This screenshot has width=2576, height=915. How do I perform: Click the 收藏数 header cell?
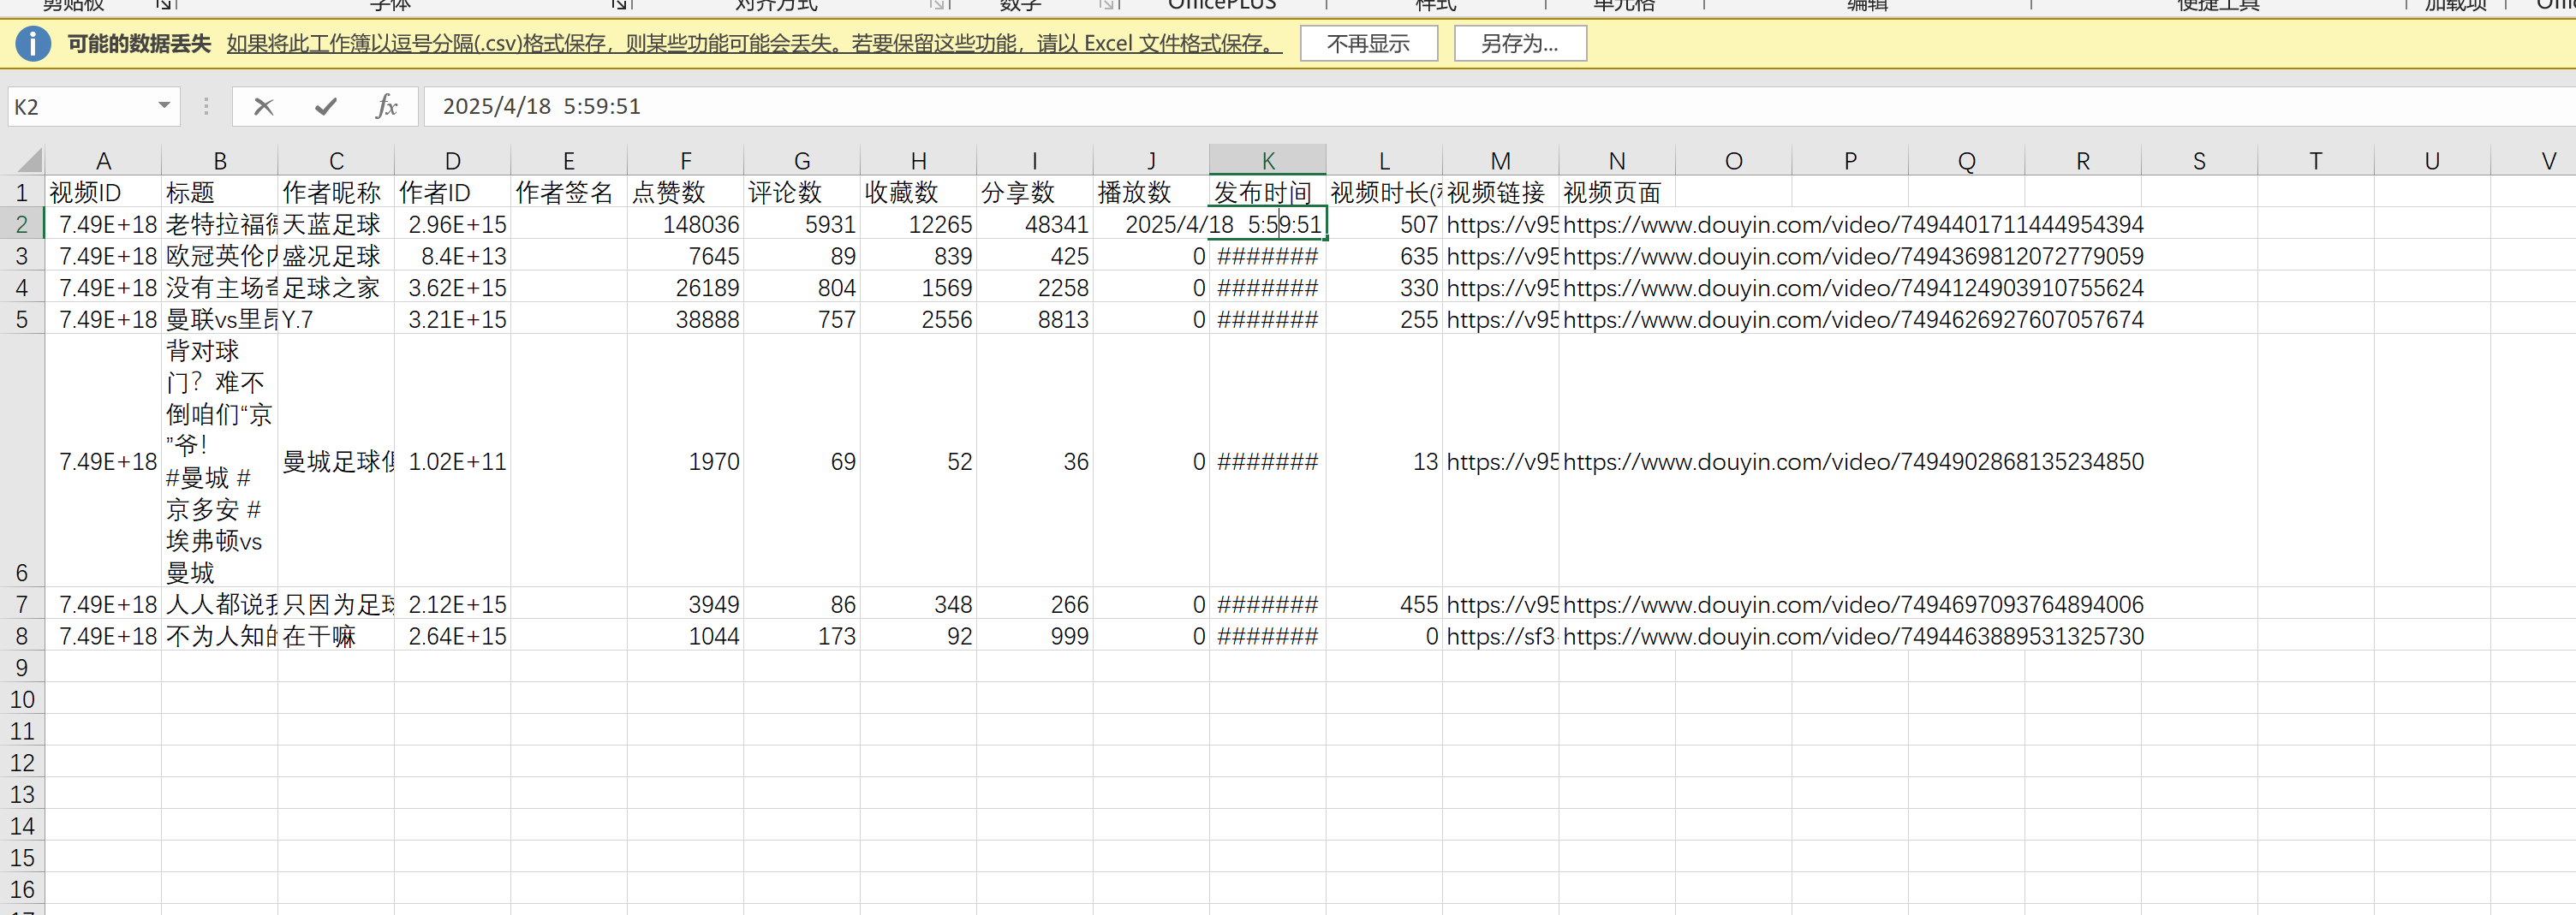(919, 192)
